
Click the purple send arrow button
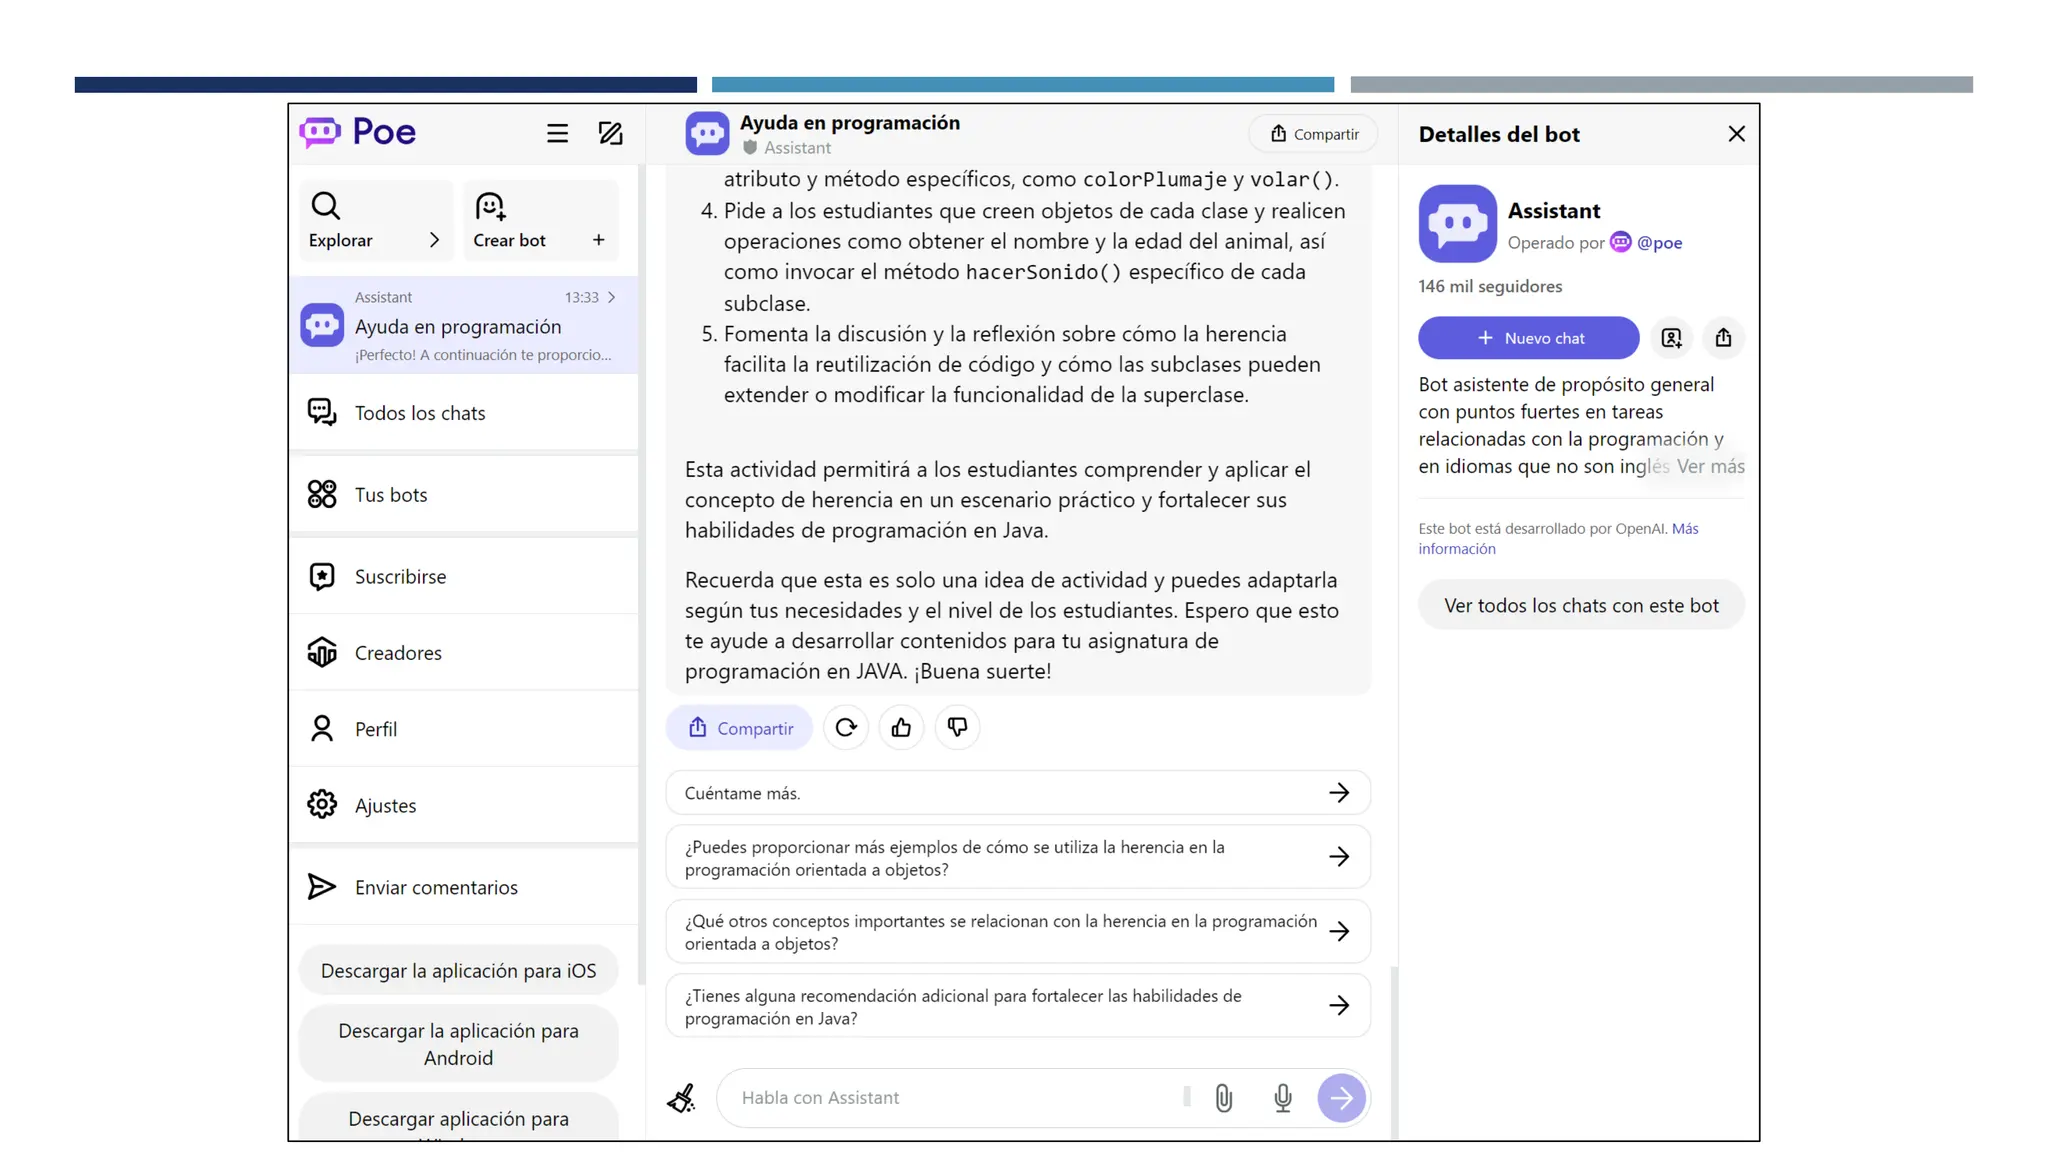(x=1340, y=1098)
